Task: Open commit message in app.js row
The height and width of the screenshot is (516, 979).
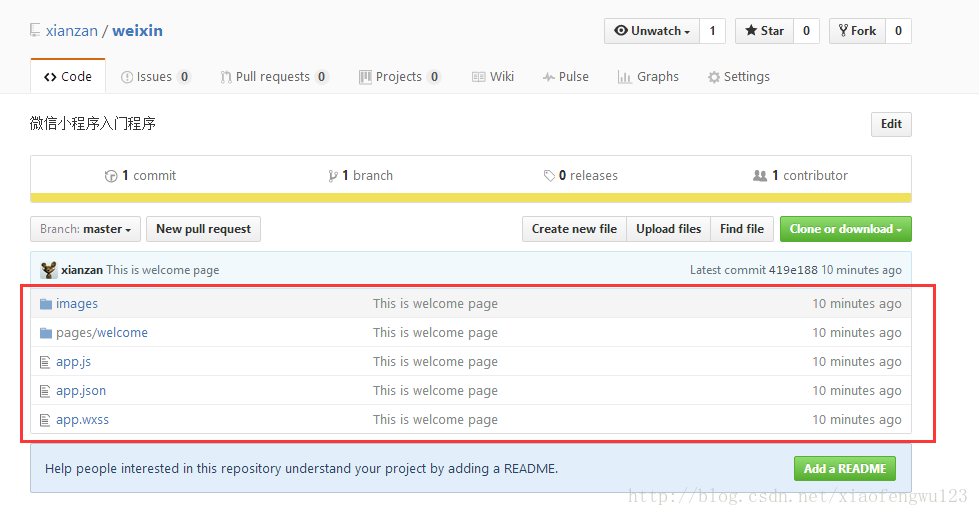Action: click(x=435, y=362)
